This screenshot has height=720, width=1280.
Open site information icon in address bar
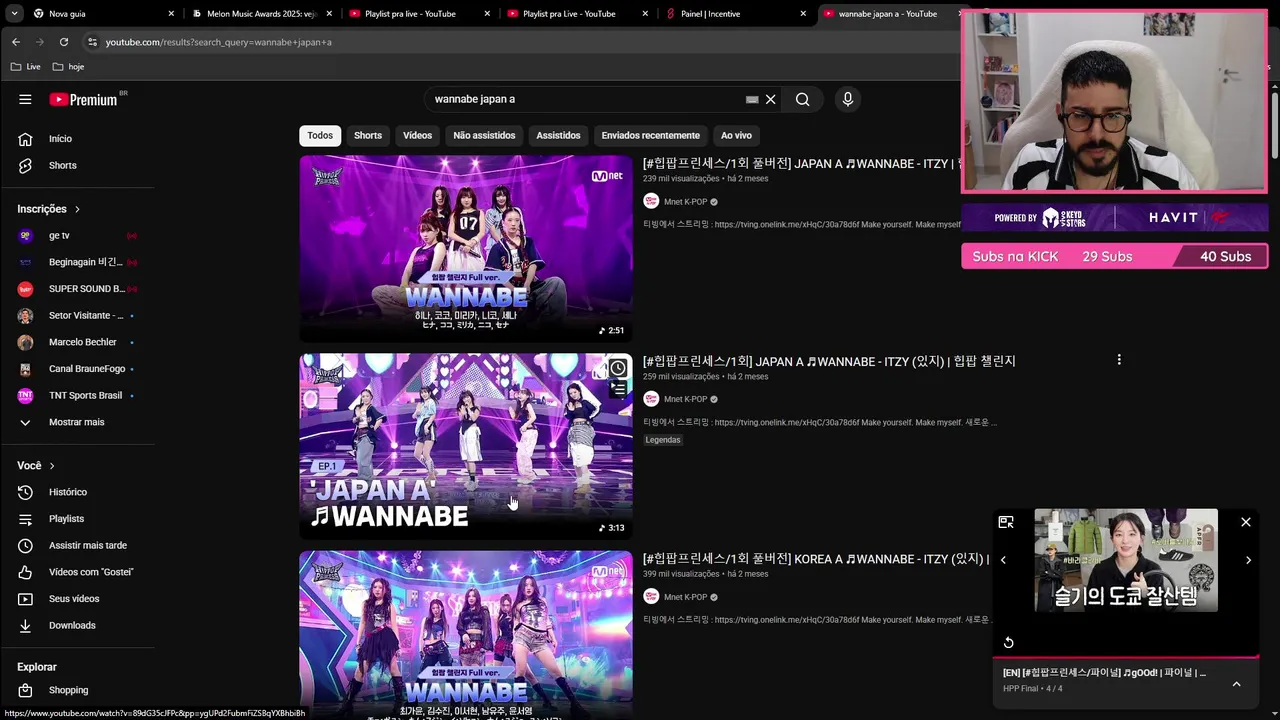[x=92, y=42]
